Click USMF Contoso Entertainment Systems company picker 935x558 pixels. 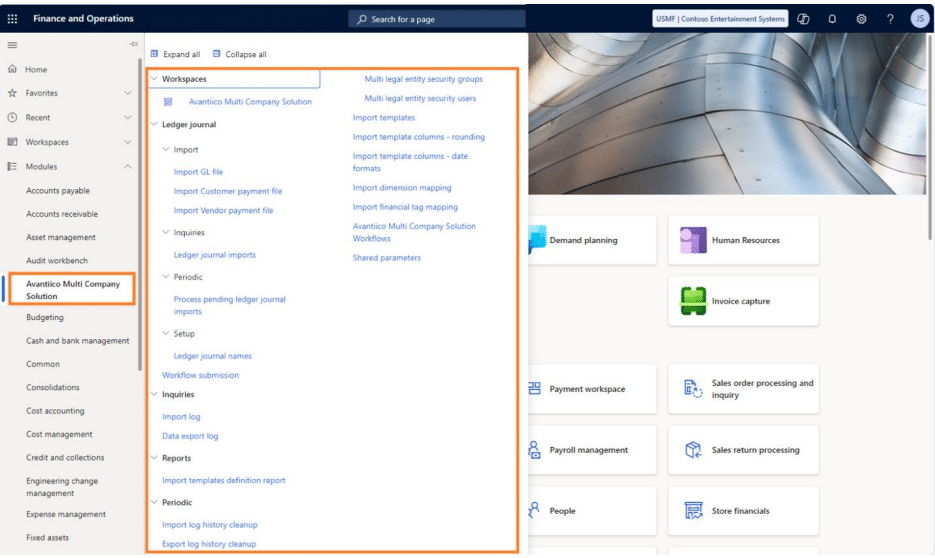coord(720,19)
